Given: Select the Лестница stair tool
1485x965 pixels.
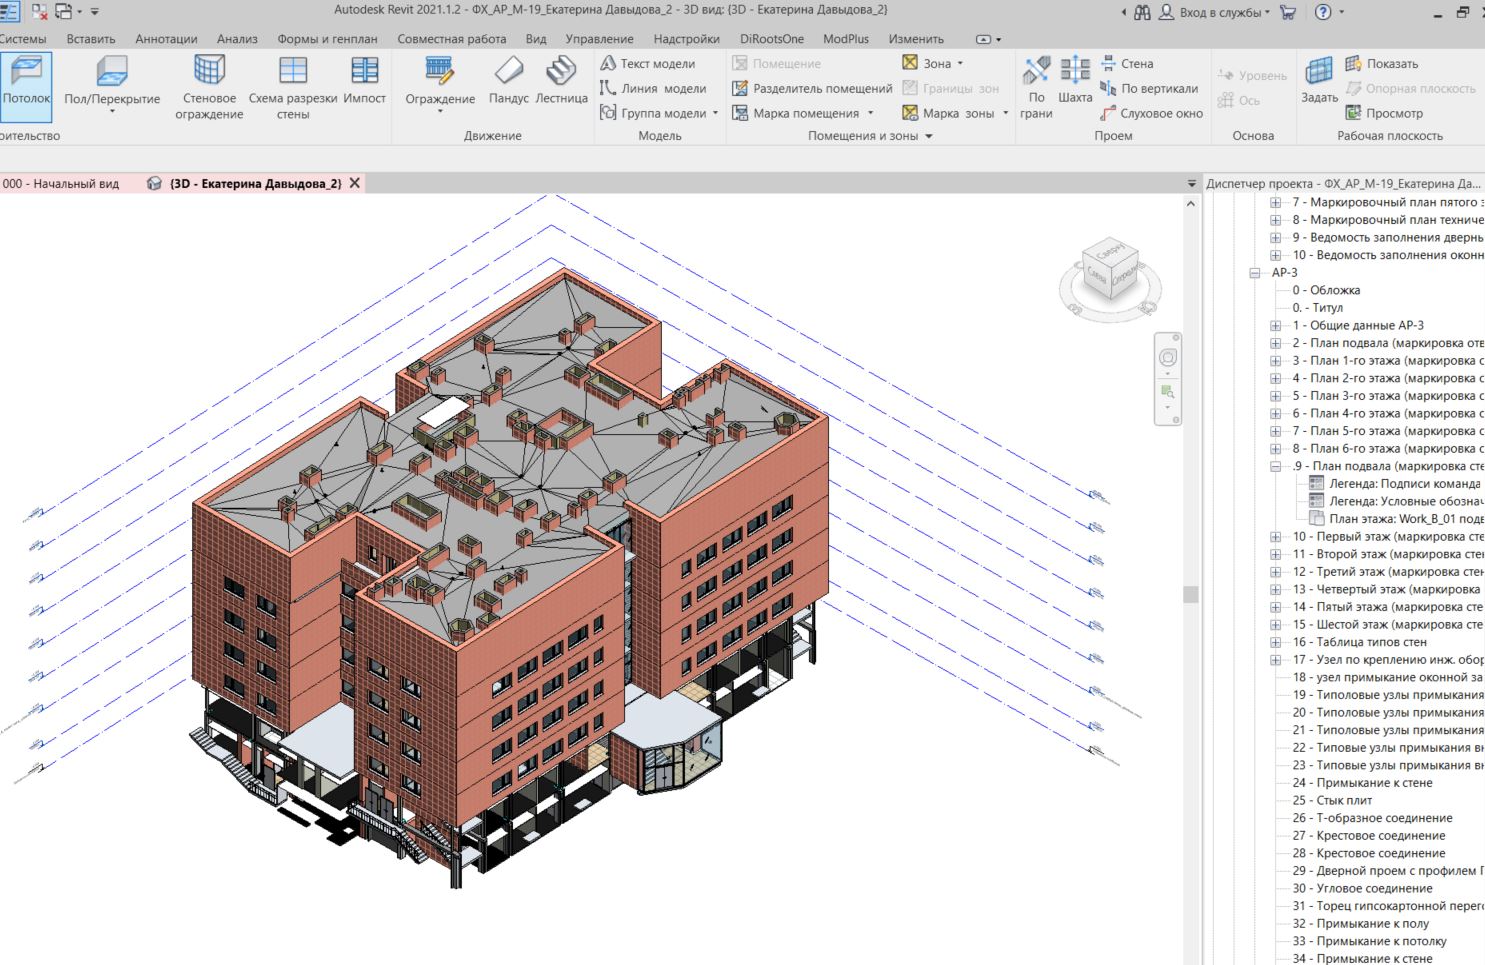Looking at the screenshot, I should 561,80.
